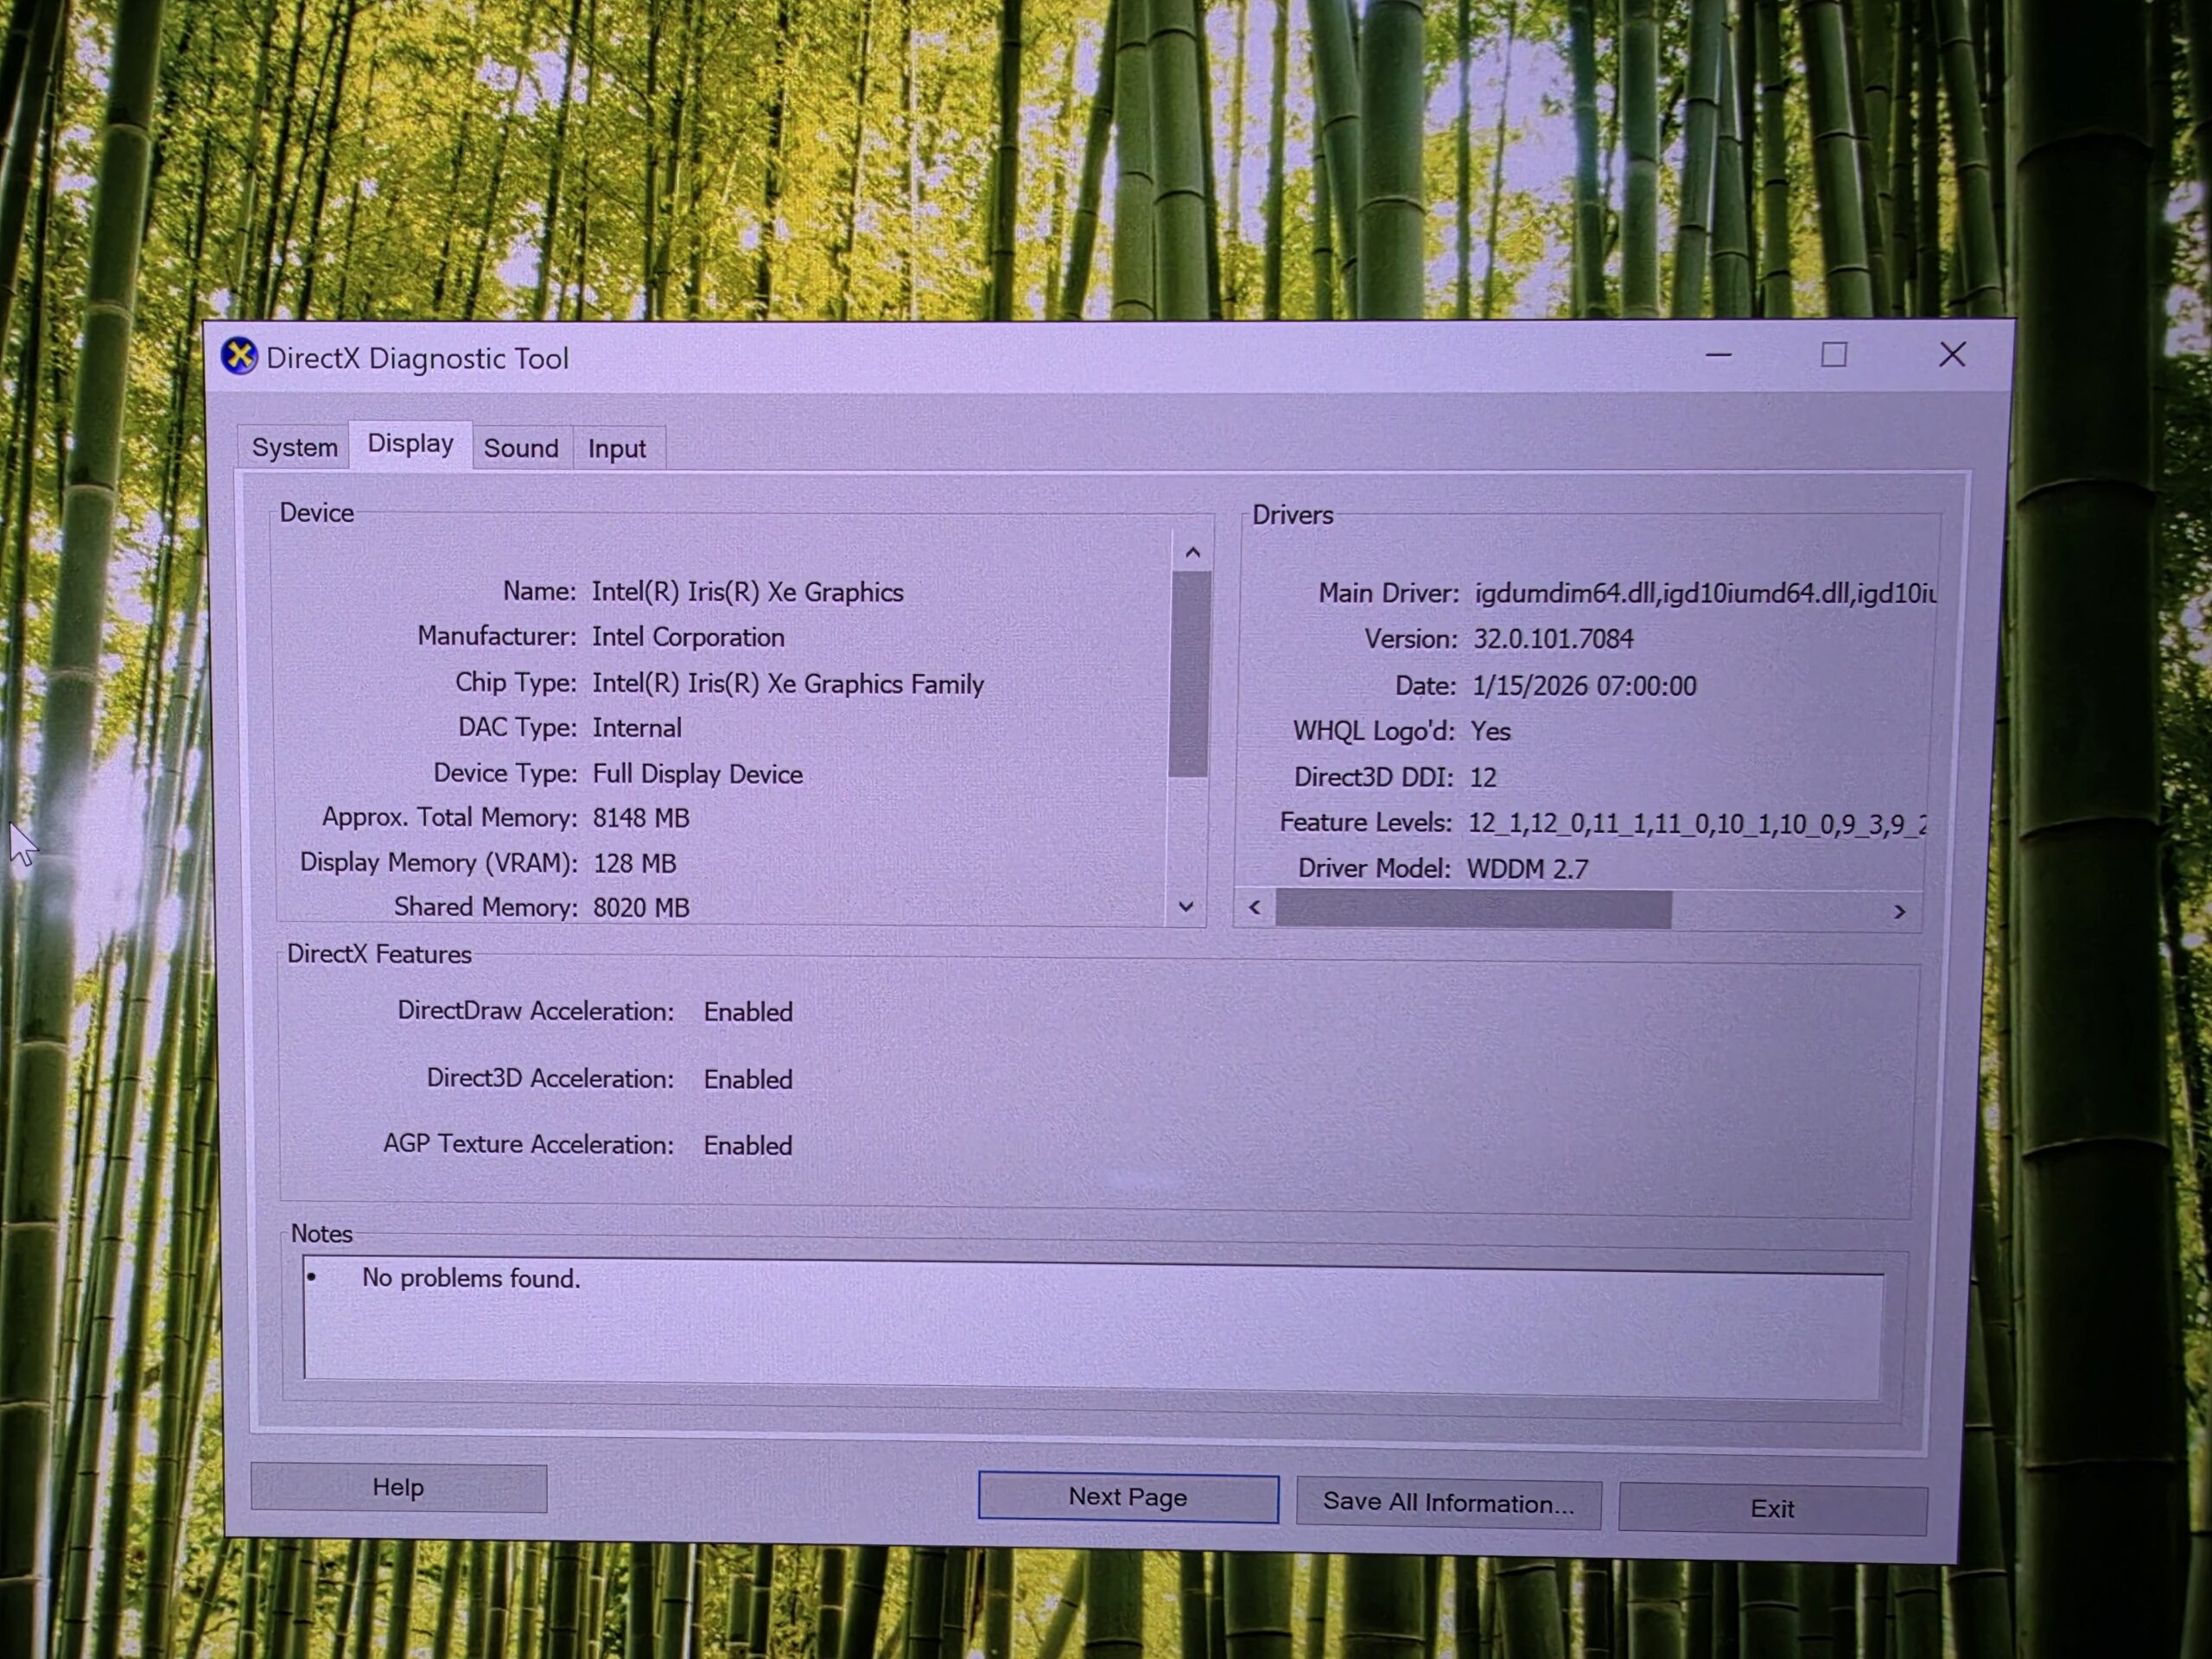Switch to the System tab
The image size is (2212, 1659).
pos(294,447)
